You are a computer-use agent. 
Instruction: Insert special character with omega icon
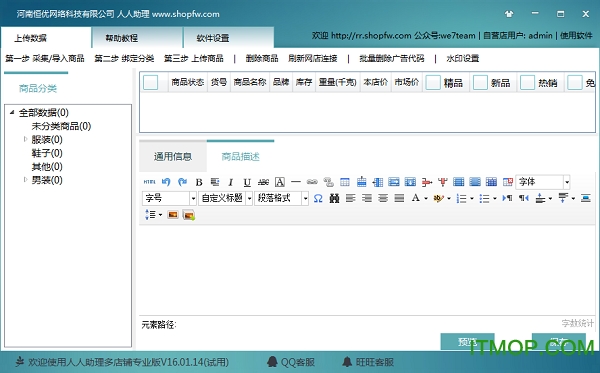pos(318,198)
